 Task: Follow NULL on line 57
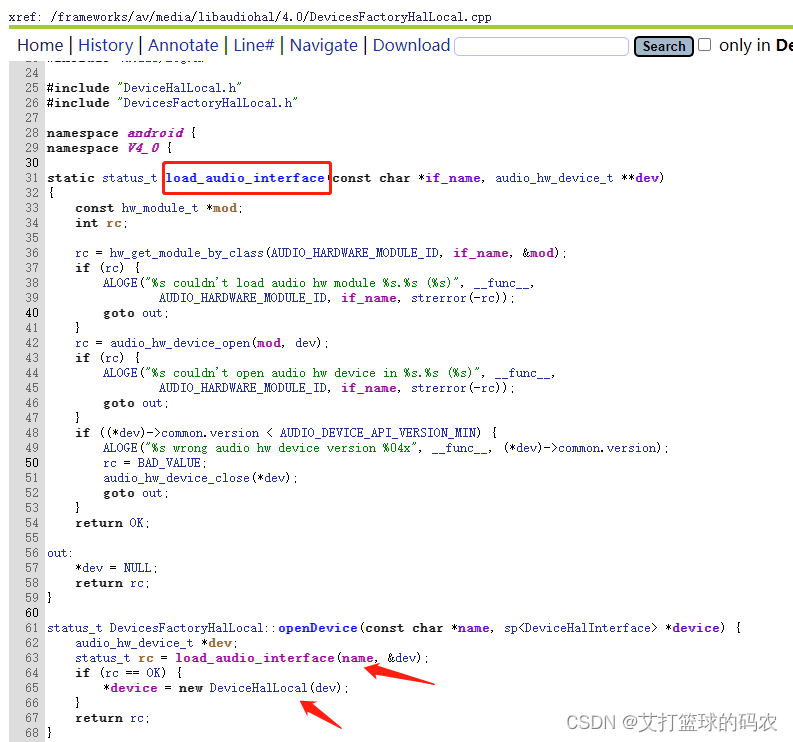click(138, 568)
